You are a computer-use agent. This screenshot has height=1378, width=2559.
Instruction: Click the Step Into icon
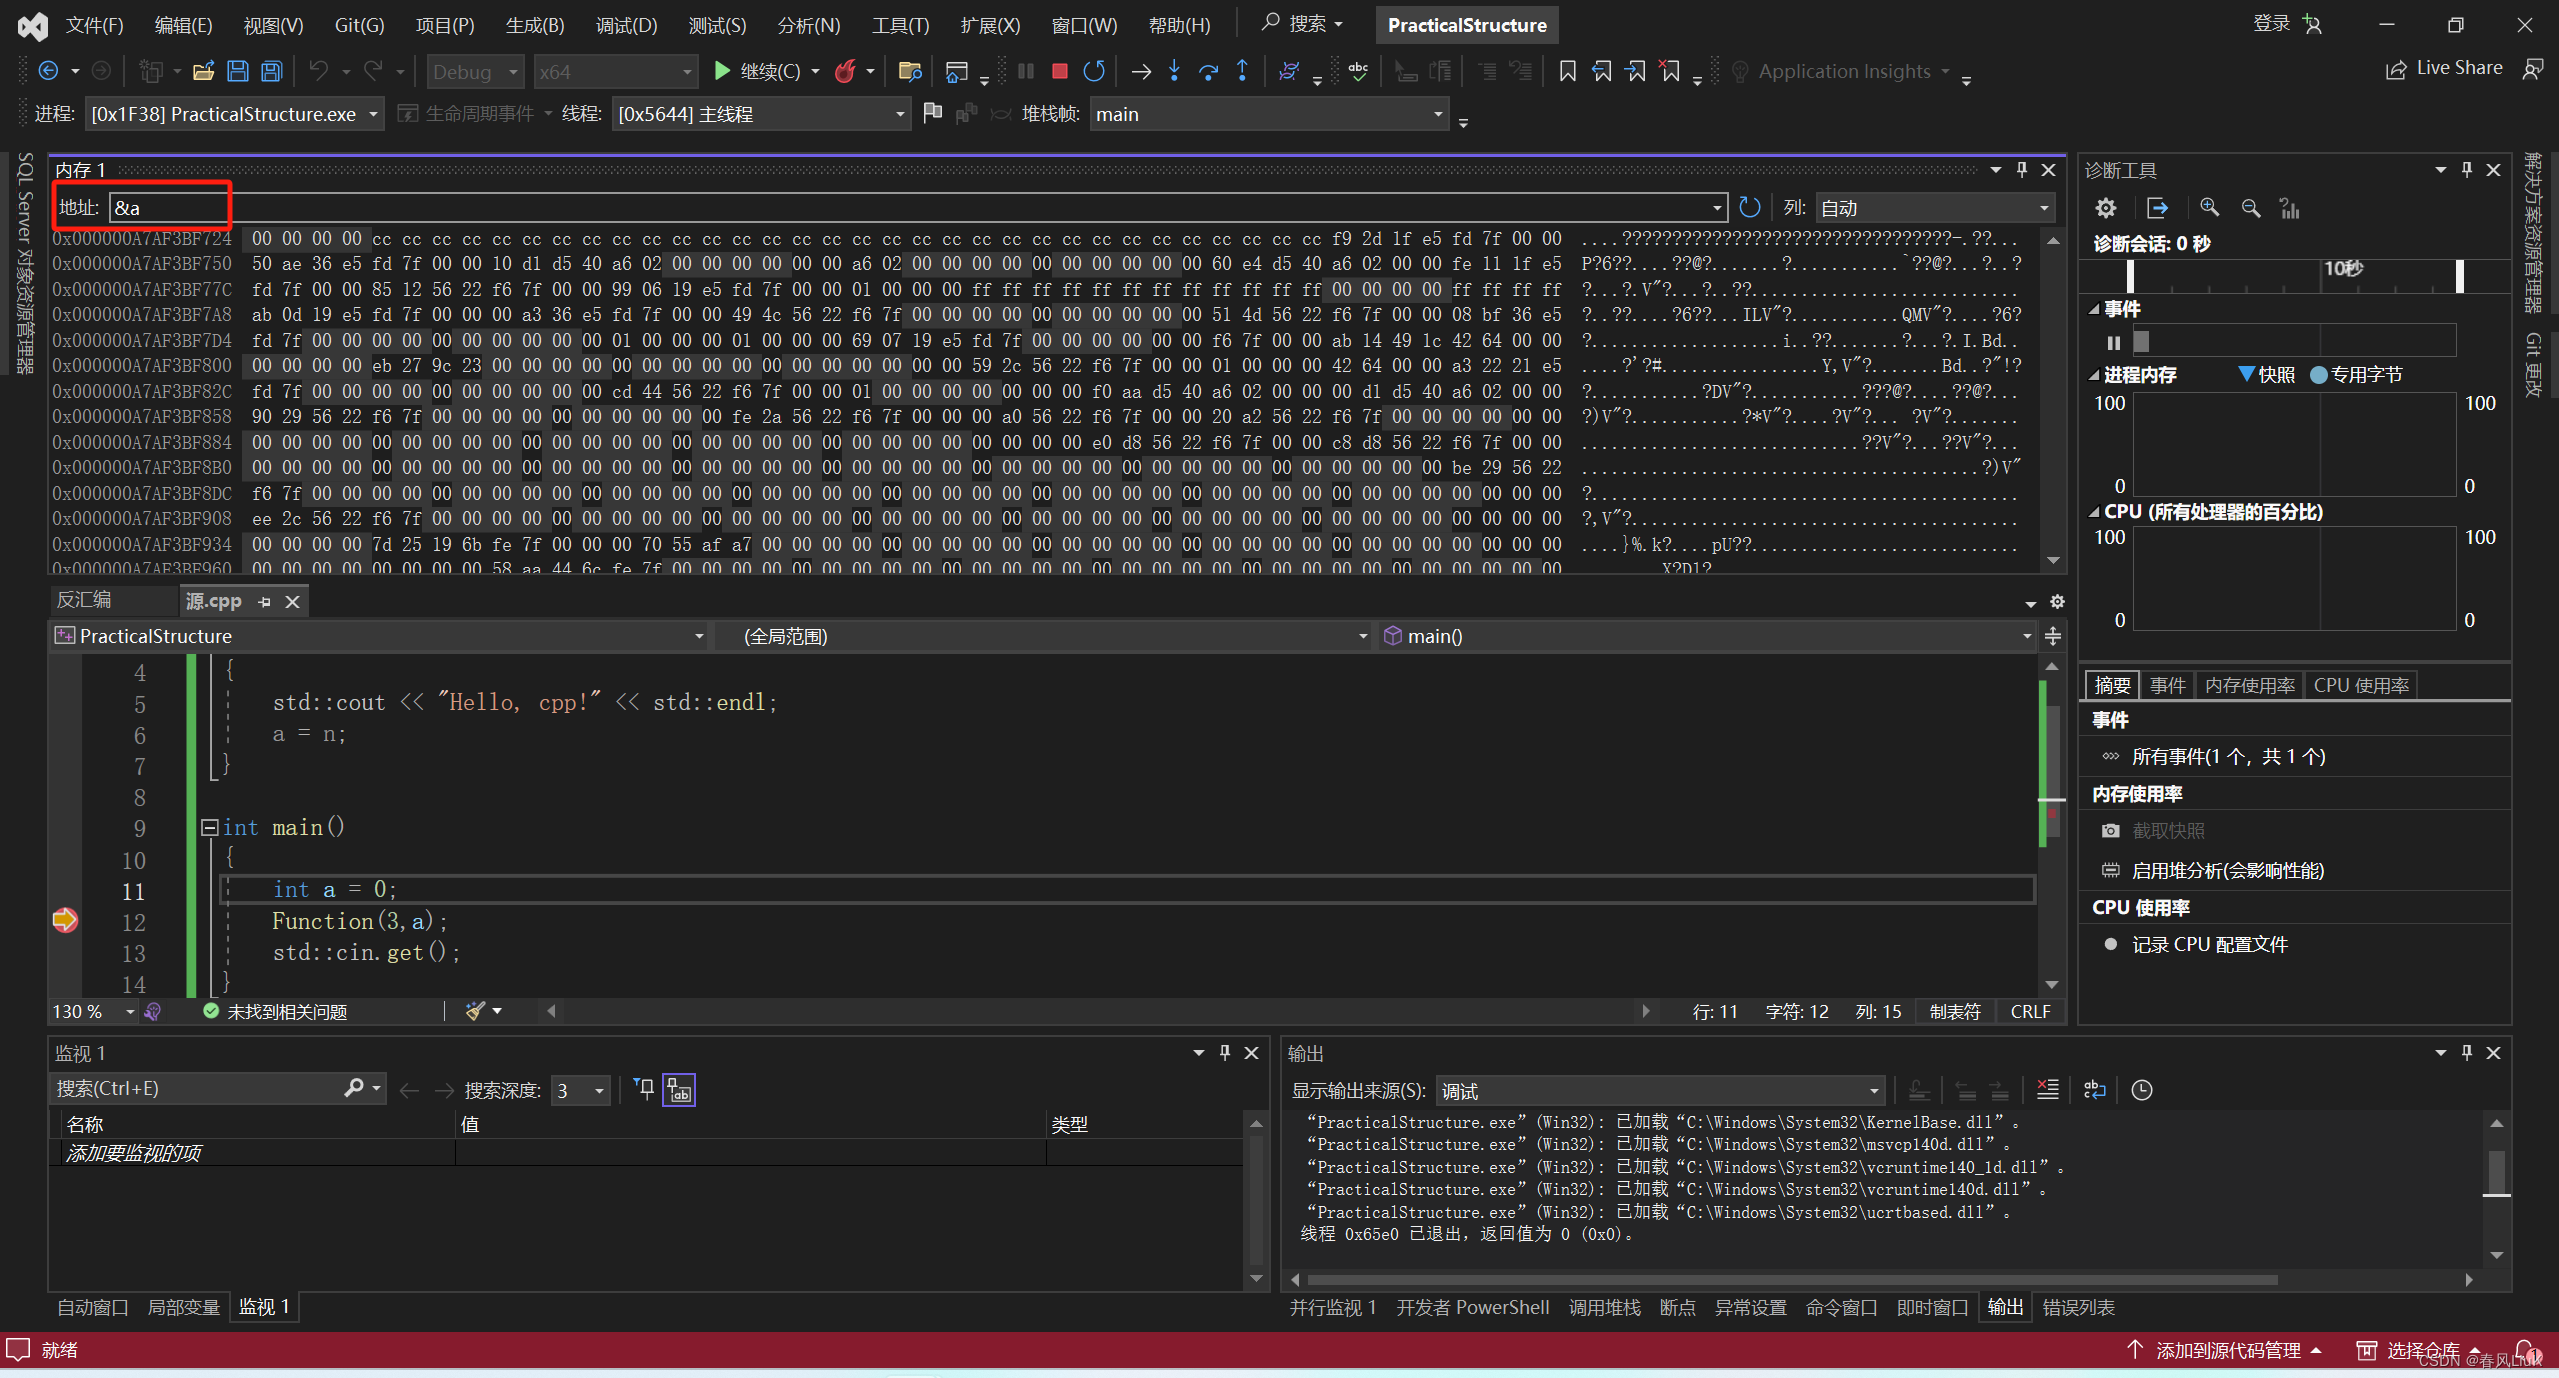1175,71
